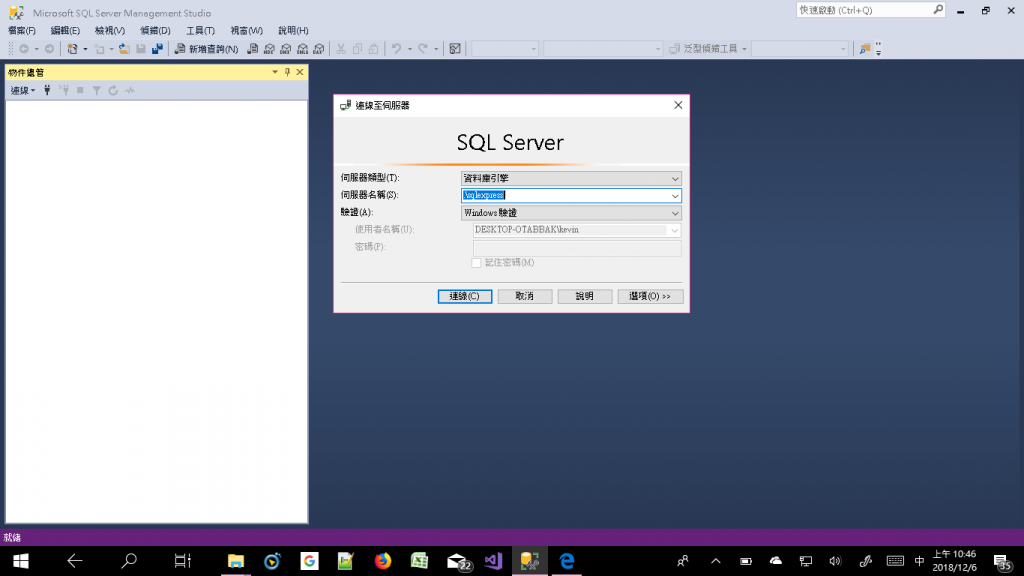Click the Open File folder icon

[x=124, y=49]
